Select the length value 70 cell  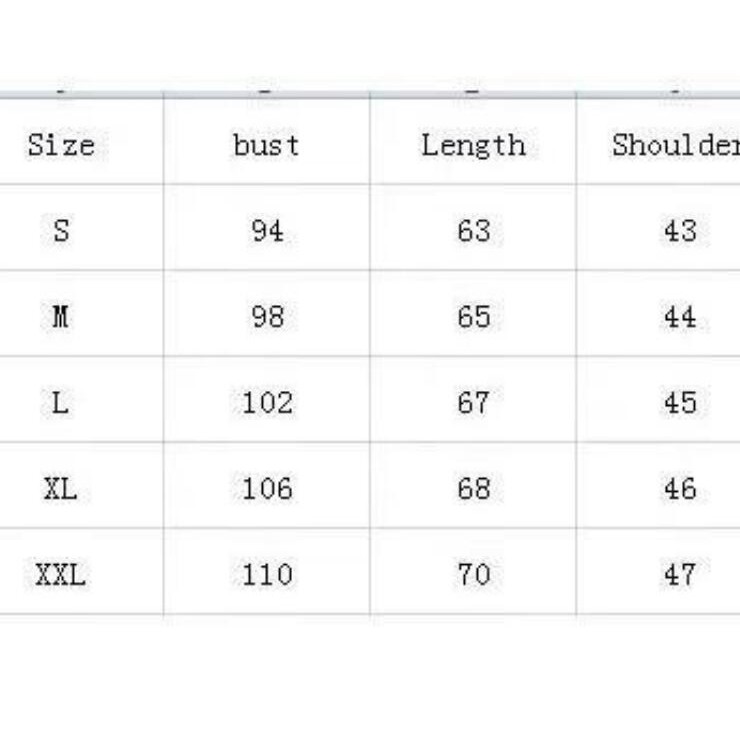click(473, 575)
